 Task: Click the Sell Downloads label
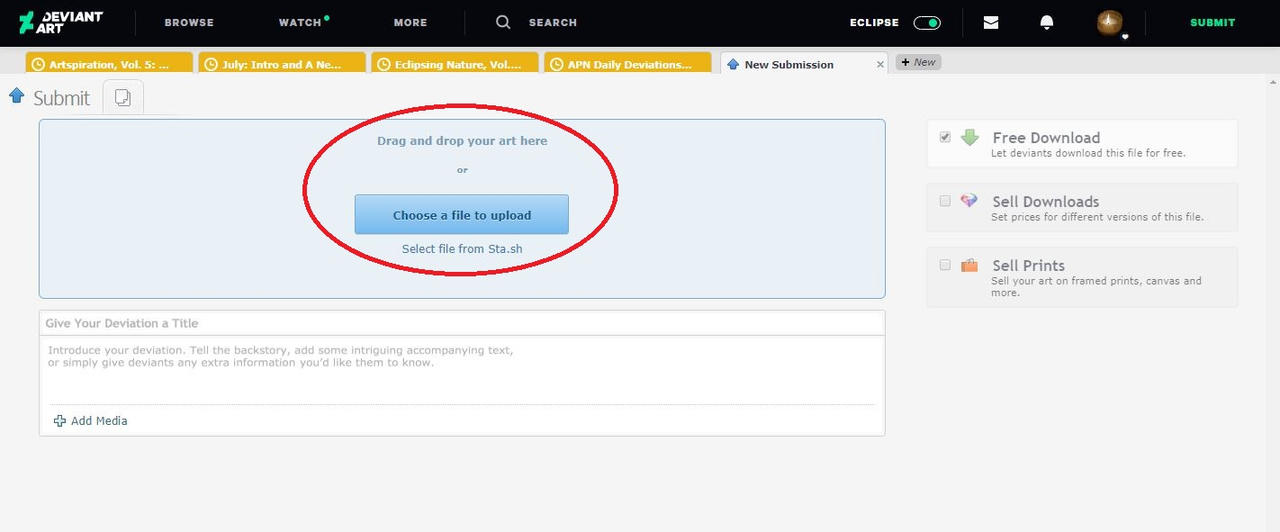coord(1045,202)
